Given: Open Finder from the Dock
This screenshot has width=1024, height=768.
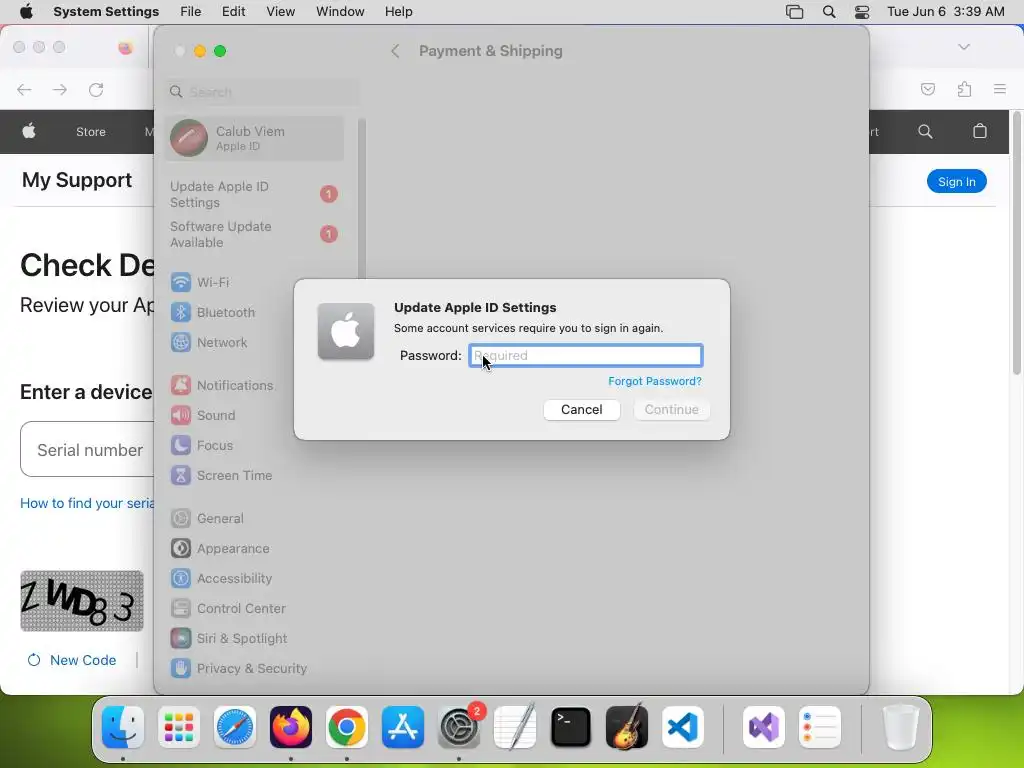Looking at the screenshot, I should tap(123, 727).
